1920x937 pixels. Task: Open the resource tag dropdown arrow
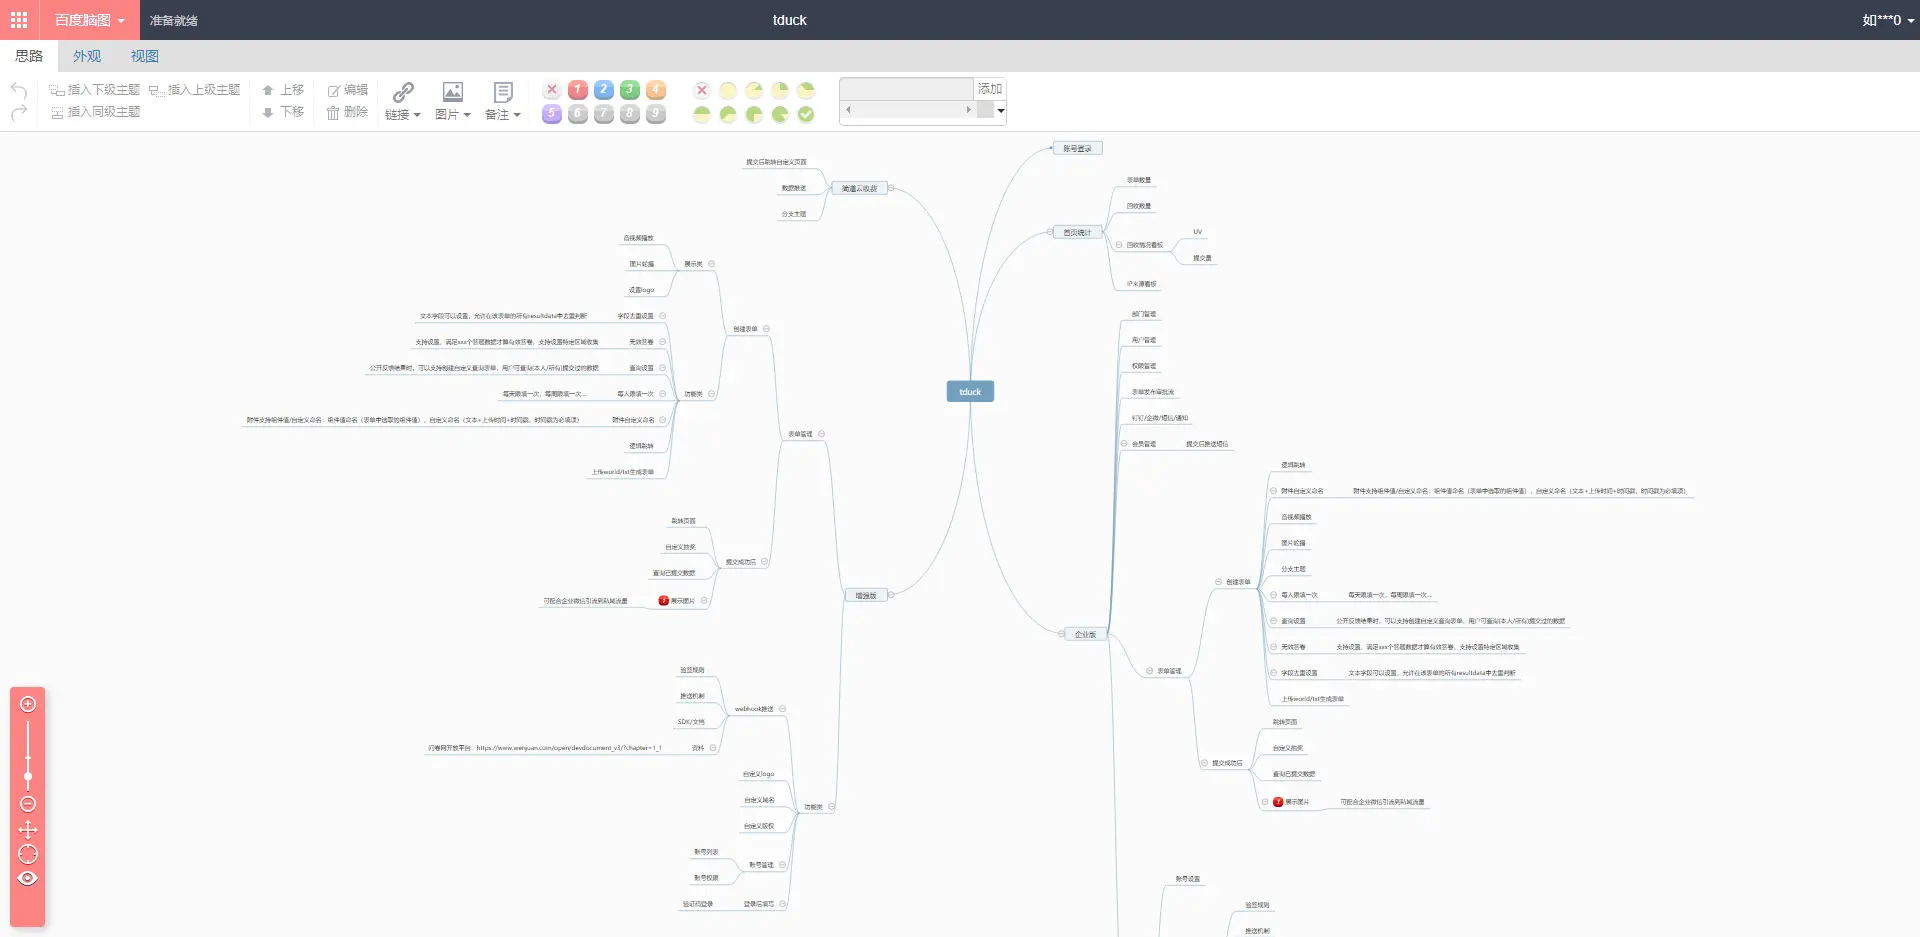1000,111
